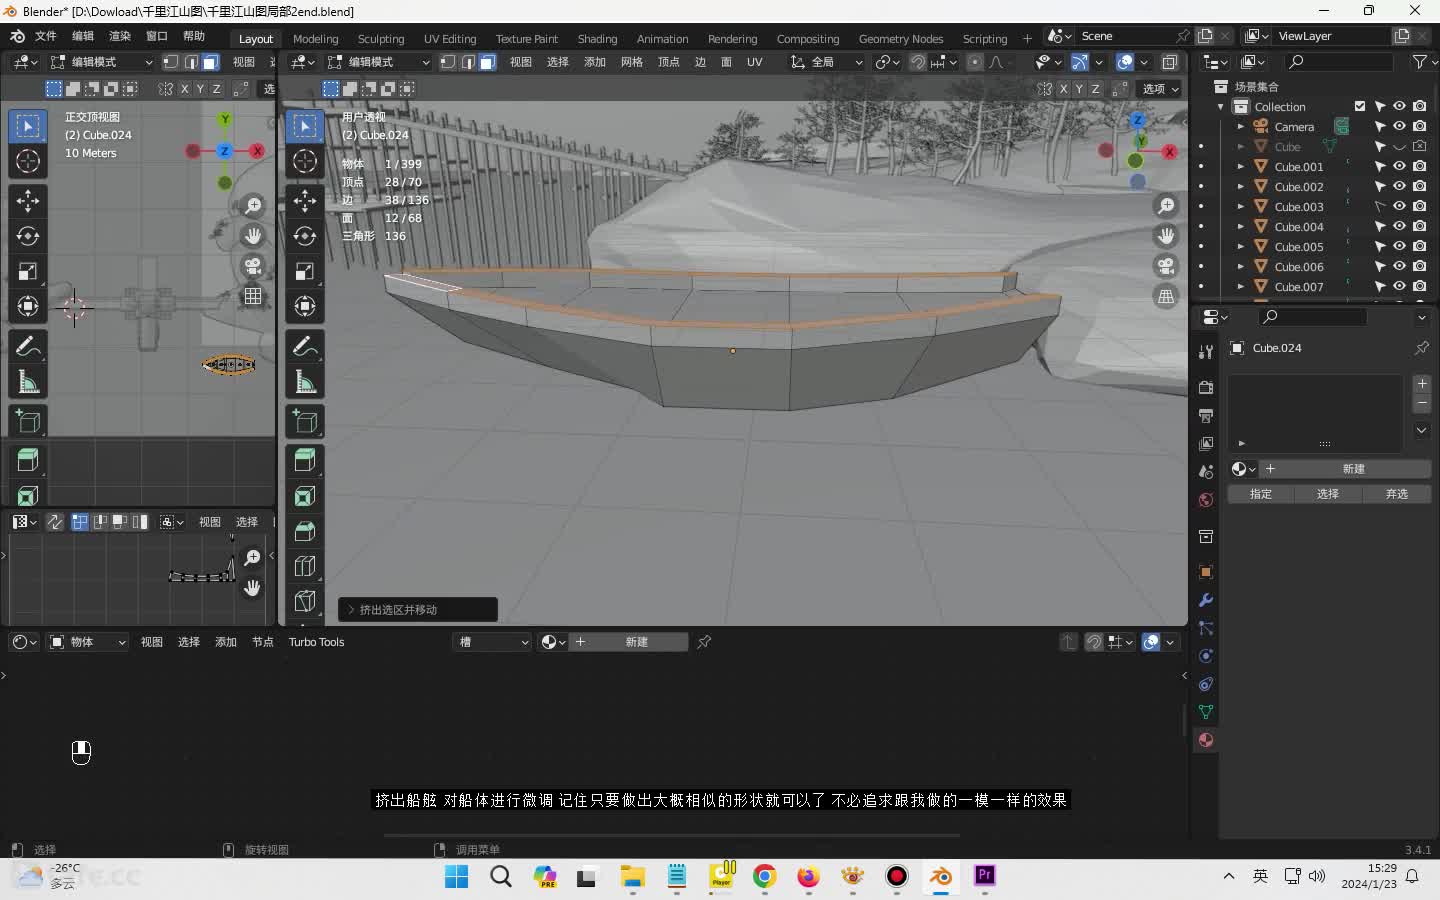This screenshot has height=900, width=1440.
Task: Switch perspective/orthographic in main viewport
Action: pos(1166,296)
